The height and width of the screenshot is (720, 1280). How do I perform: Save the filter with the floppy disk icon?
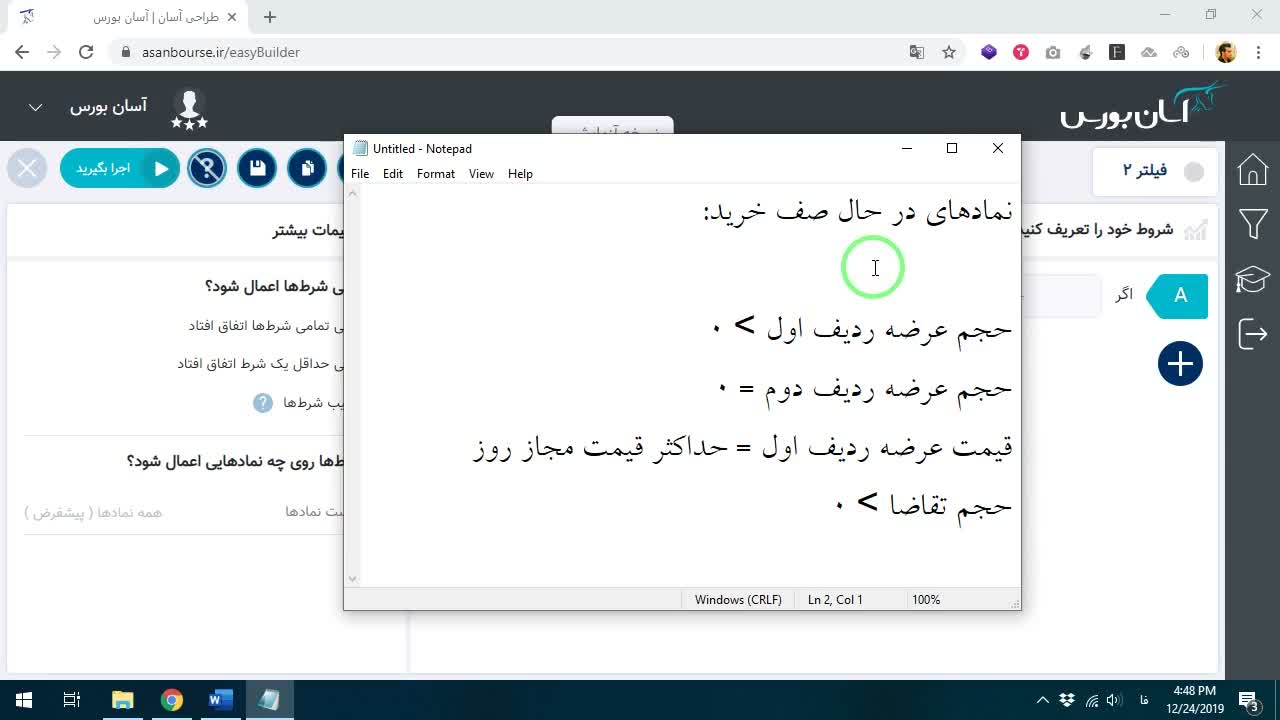pyautogui.click(x=257, y=169)
